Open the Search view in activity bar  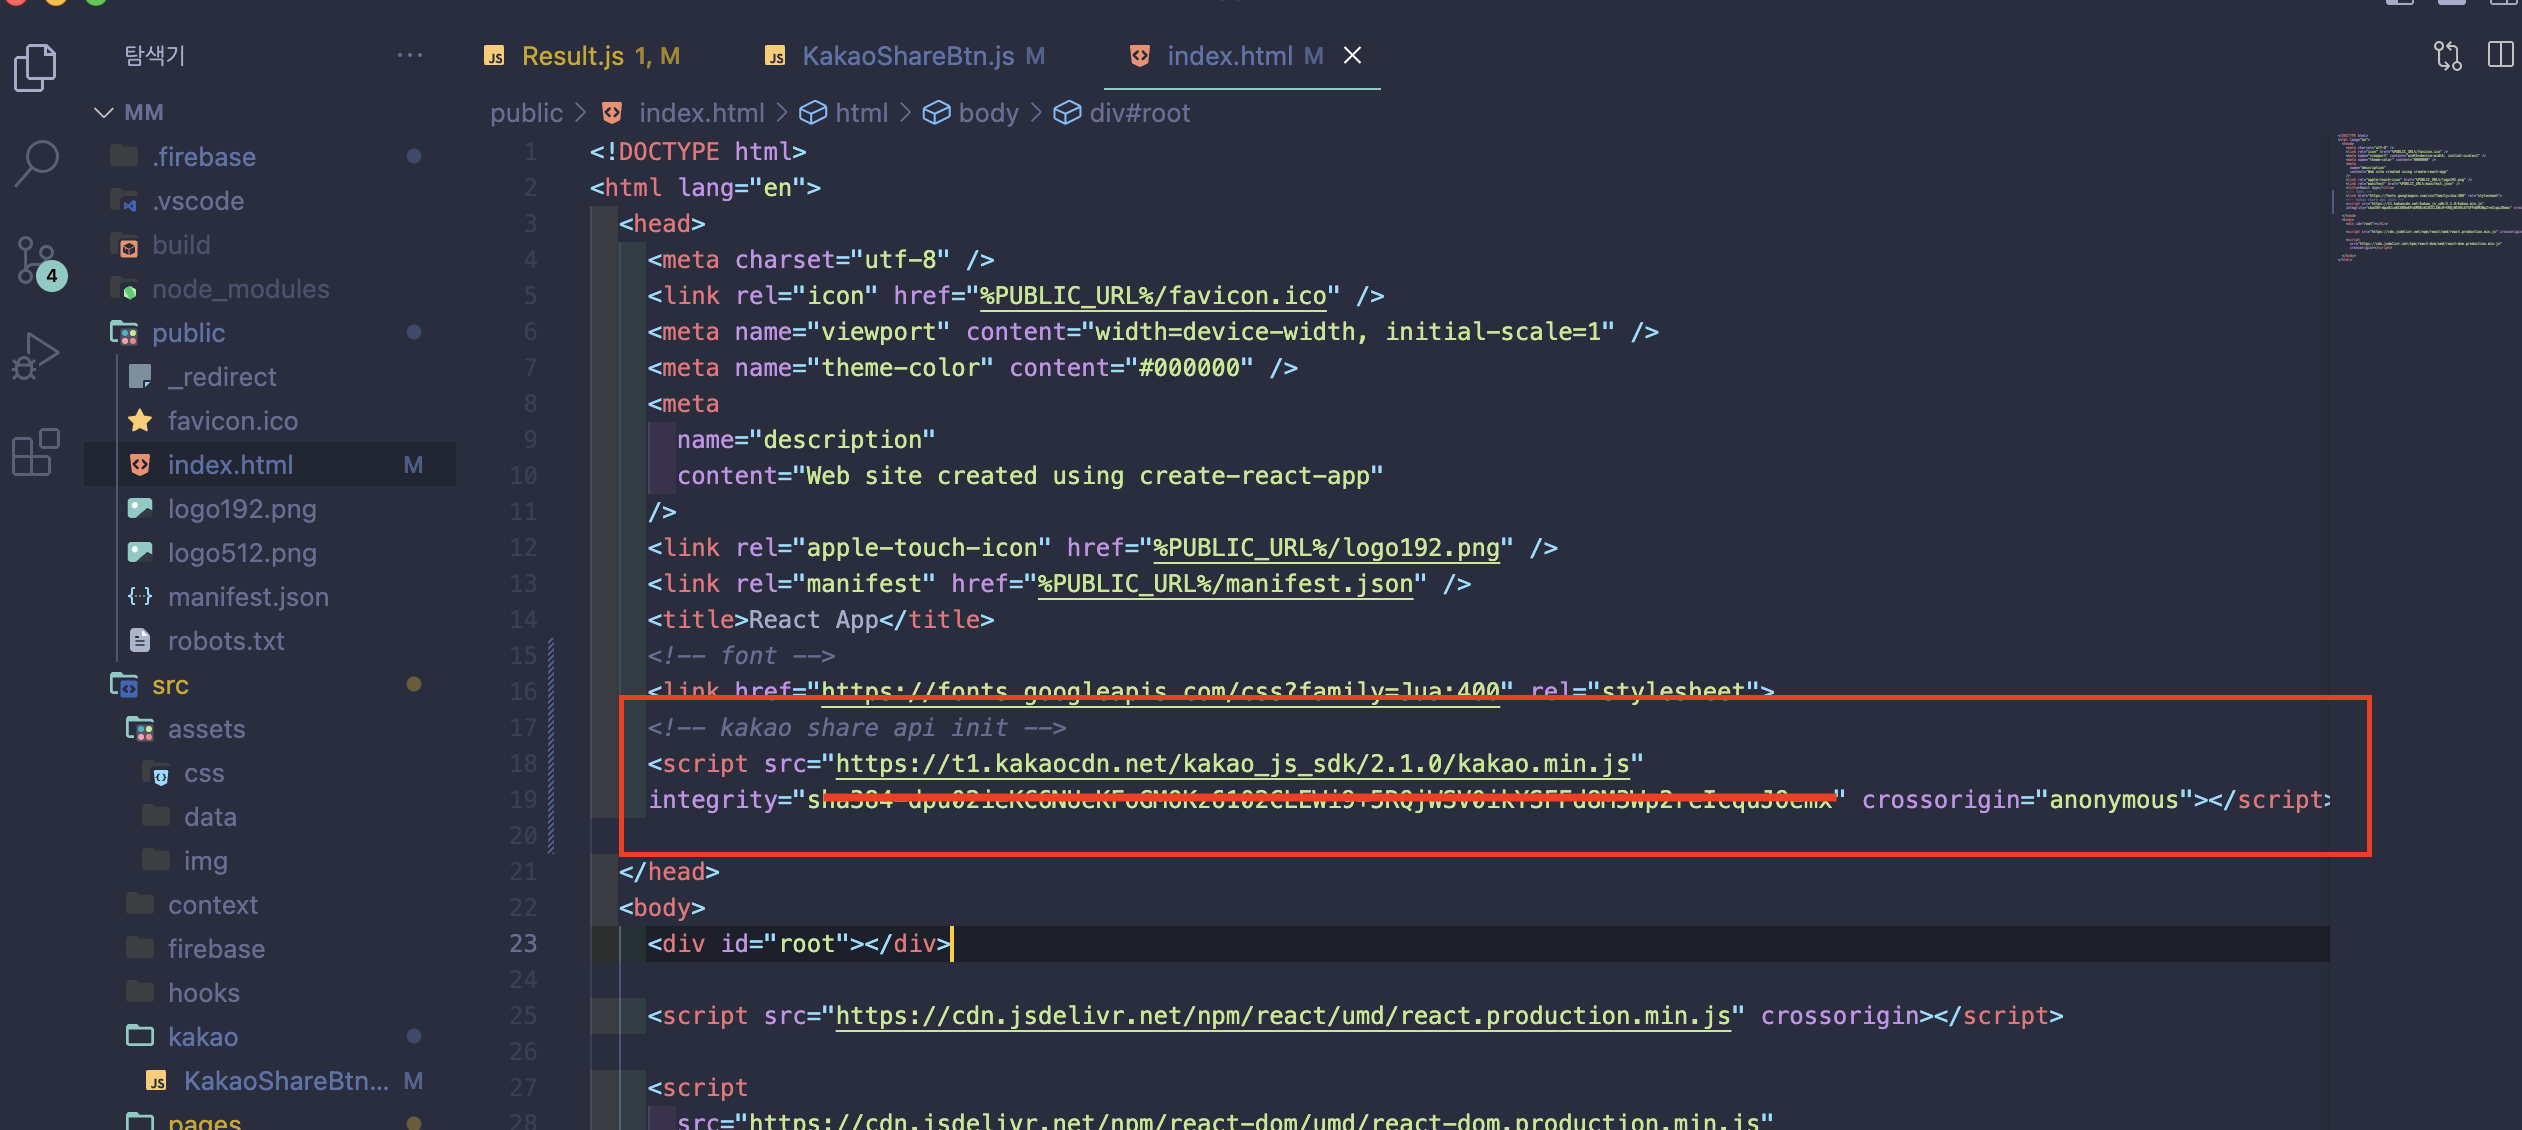pos(36,162)
